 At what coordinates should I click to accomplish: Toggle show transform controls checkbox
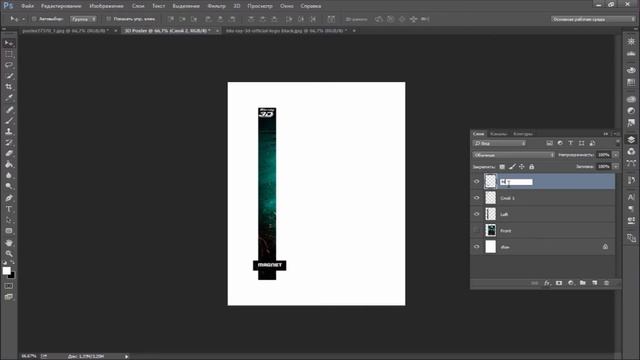[109, 19]
